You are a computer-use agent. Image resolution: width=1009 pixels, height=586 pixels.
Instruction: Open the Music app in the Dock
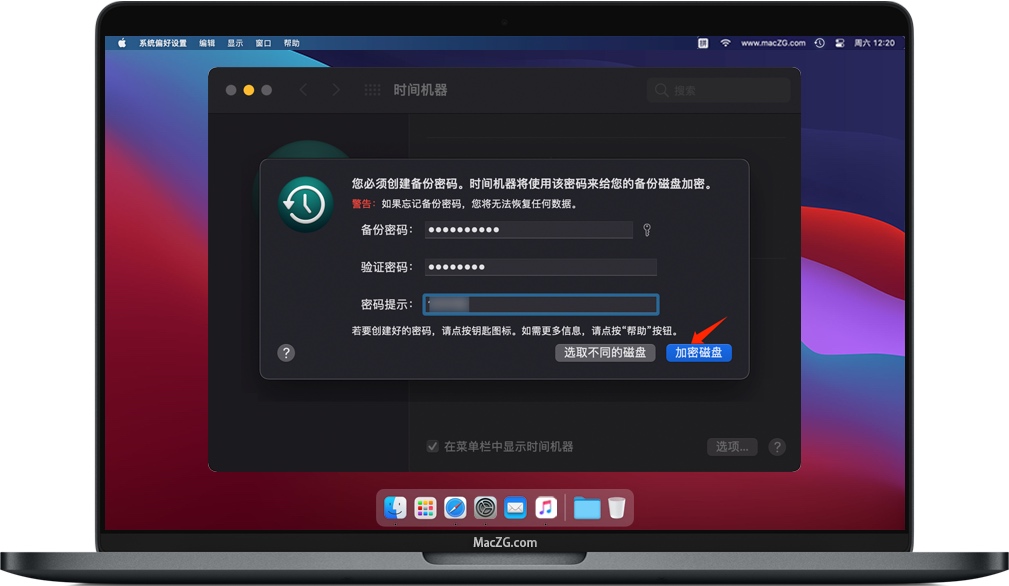tap(546, 508)
